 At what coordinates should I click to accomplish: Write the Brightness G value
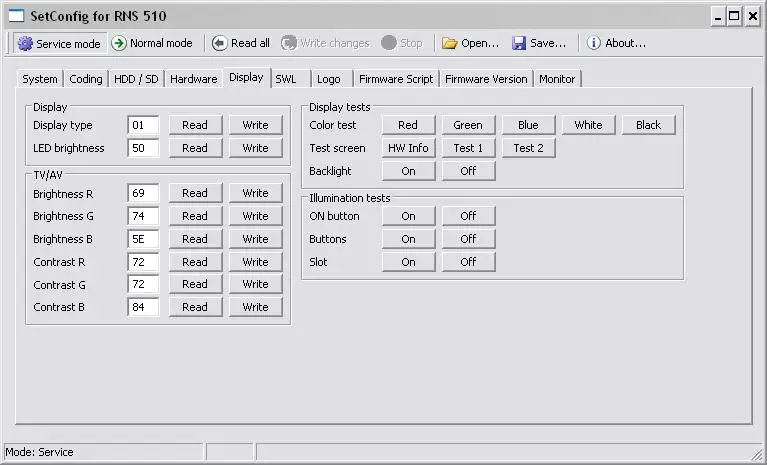(255, 216)
